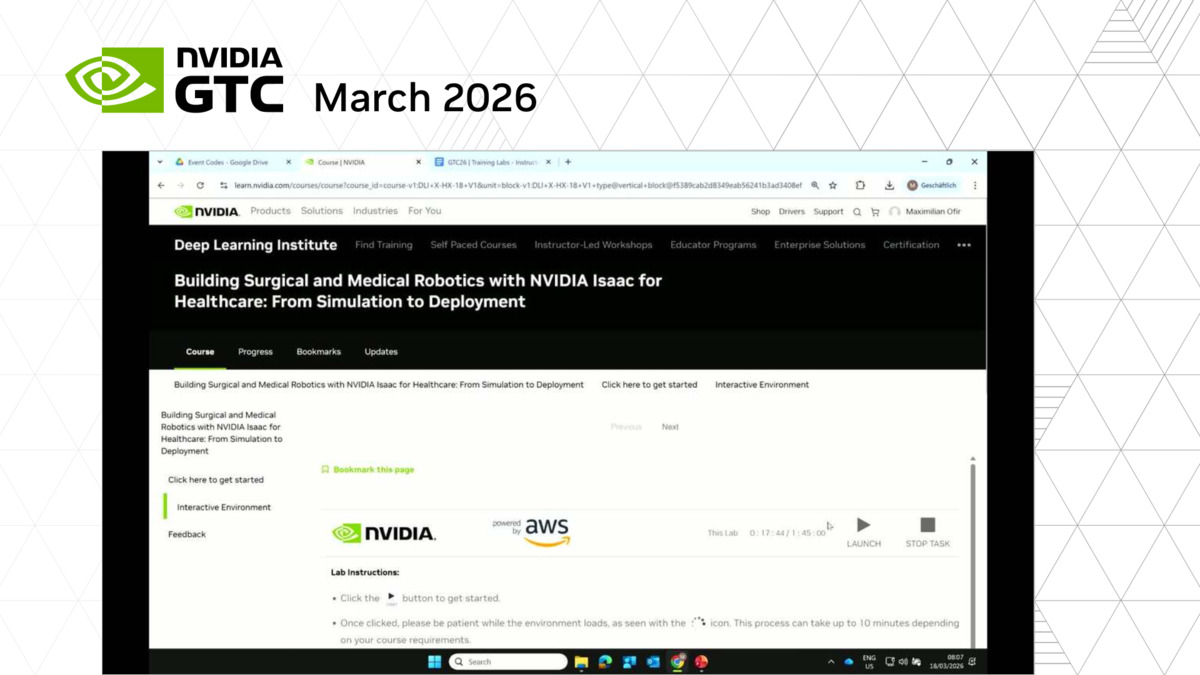Open the Windows Start button
Viewport: 1200px width, 675px height.
[x=435, y=661]
